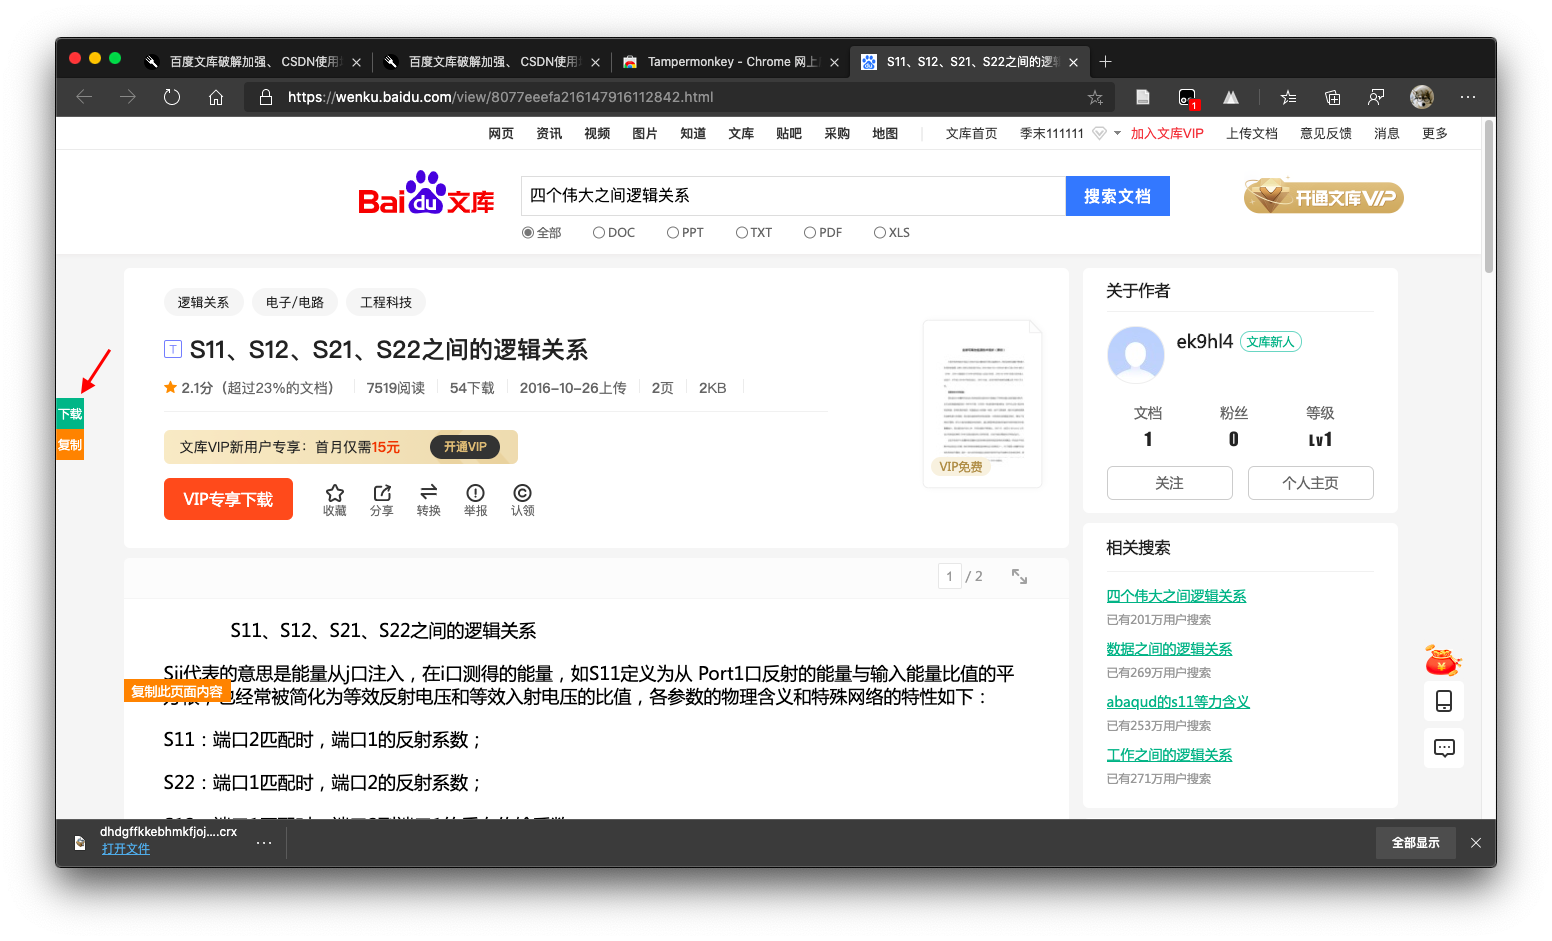Open related search abaqud的s11等力含义
The height and width of the screenshot is (941, 1552).
[1178, 702]
